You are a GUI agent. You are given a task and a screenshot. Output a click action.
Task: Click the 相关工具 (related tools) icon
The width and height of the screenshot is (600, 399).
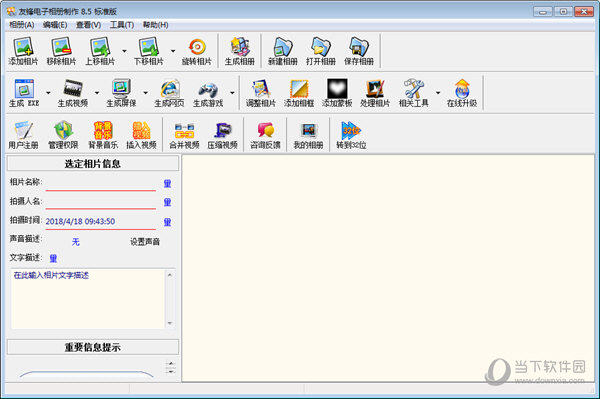tap(414, 93)
